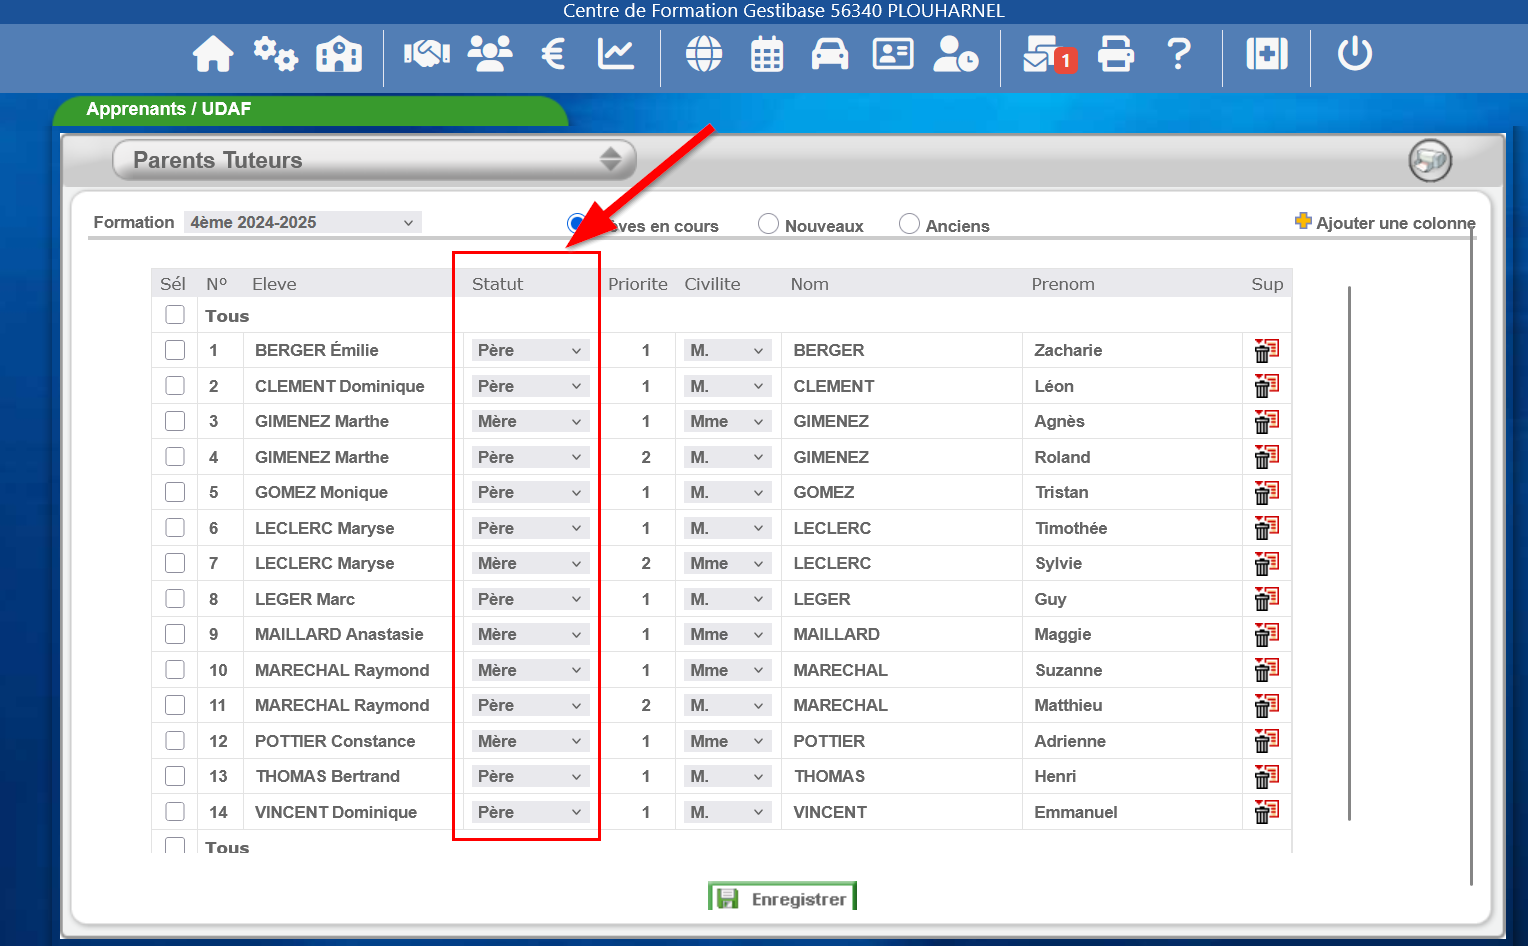Screen dimensions: 1528x946
Task: Click the printer icon in toolbar
Action: 1116,54
